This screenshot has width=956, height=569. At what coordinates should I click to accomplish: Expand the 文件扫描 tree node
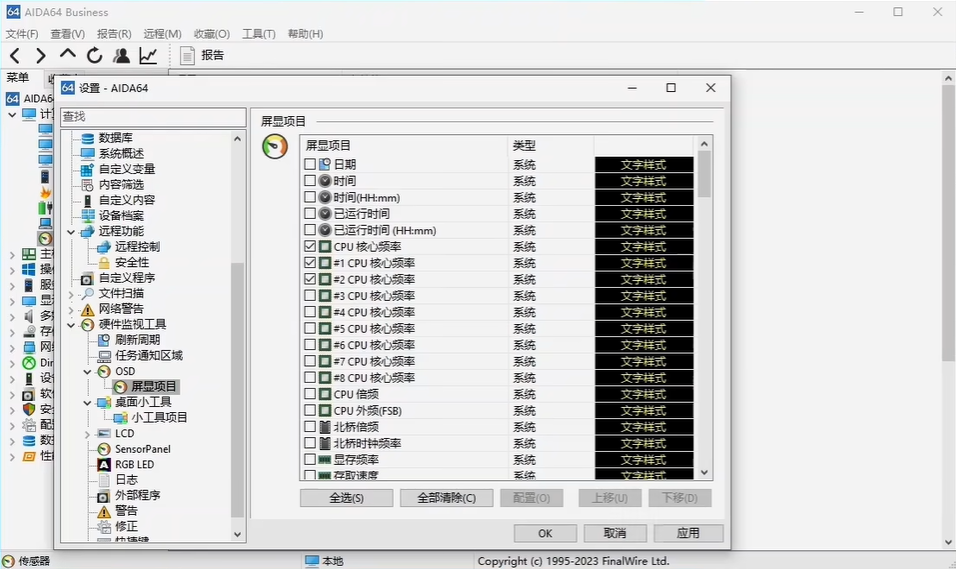[x=72, y=294]
